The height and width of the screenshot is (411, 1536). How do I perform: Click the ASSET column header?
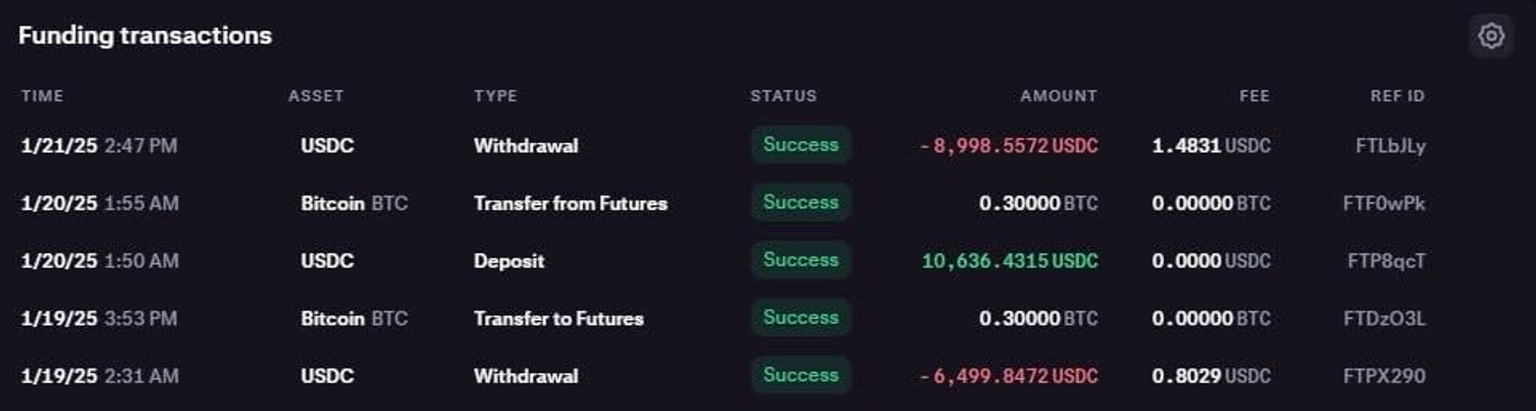click(316, 96)
